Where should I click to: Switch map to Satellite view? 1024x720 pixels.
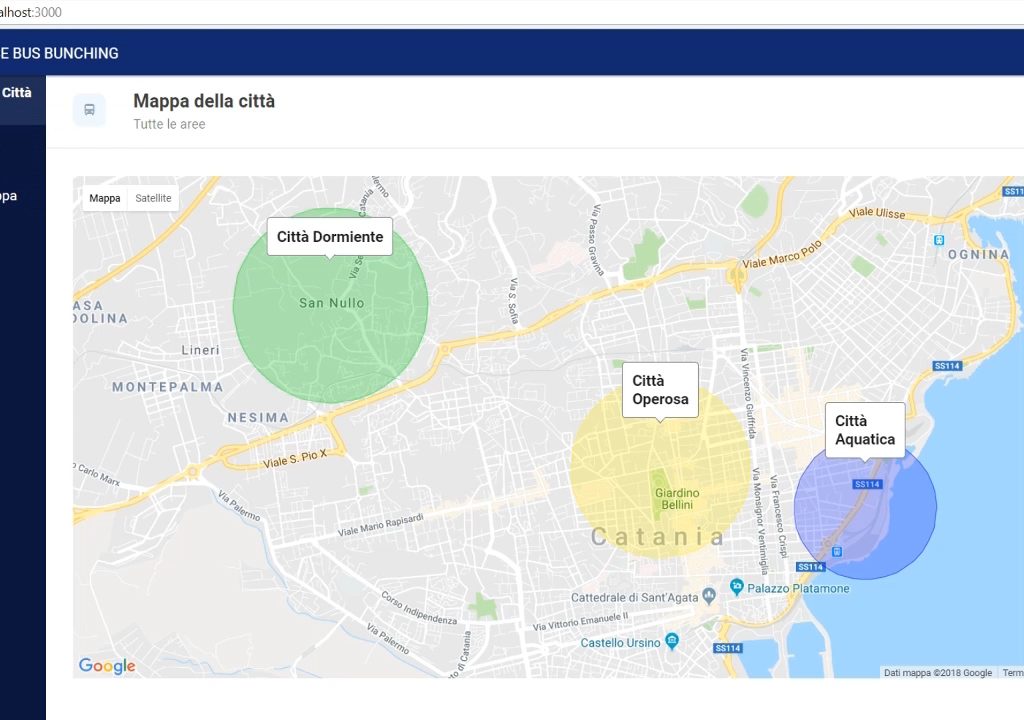point(153,198)
